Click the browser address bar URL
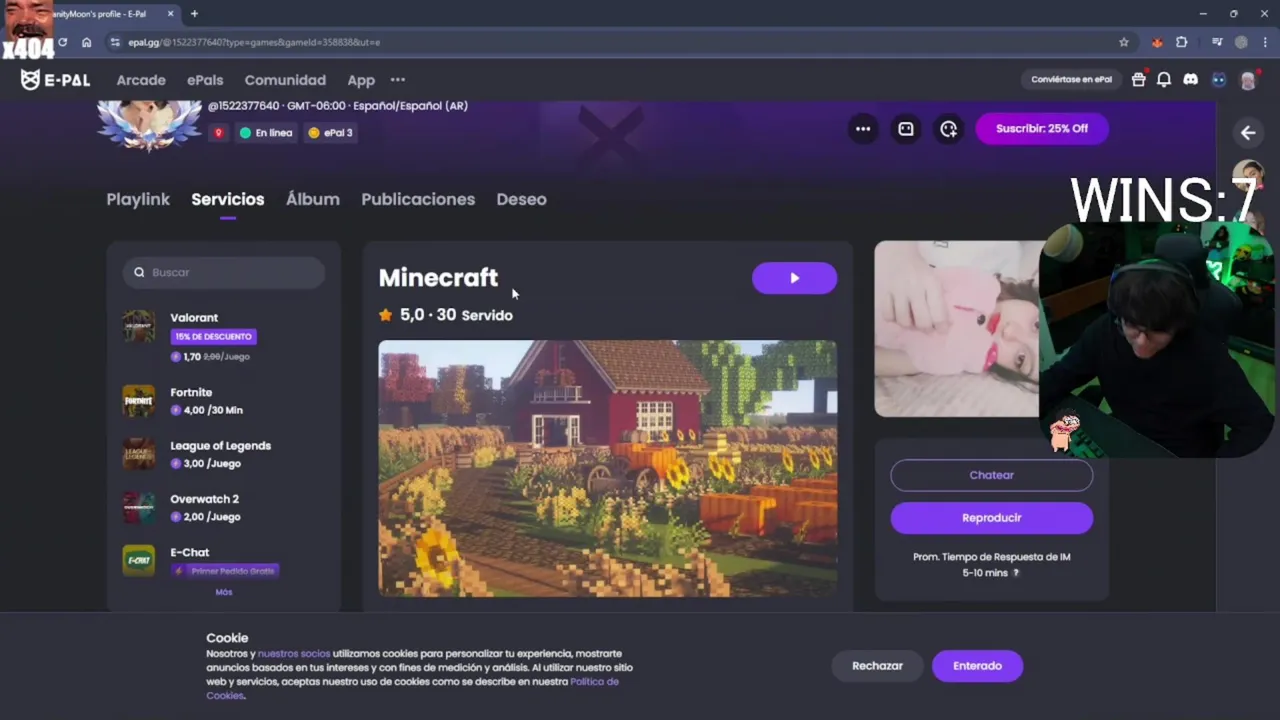1280x720 pixels. [x=254, y=42]
